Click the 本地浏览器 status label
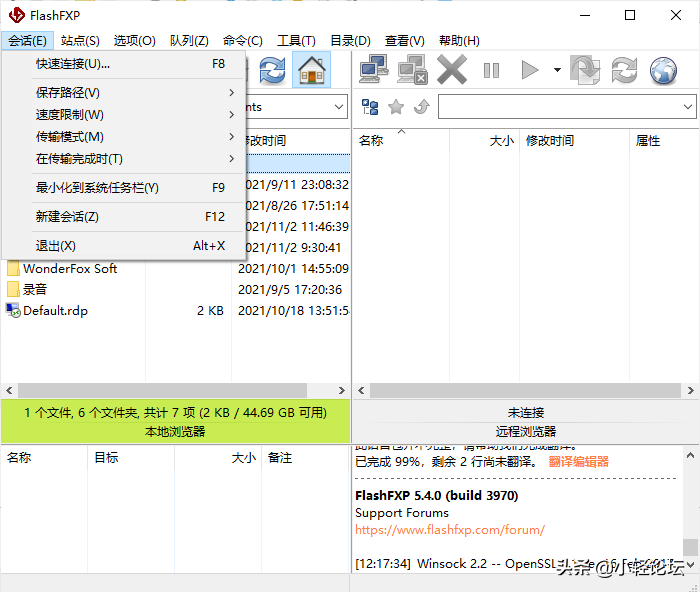This screenshot has height=592, width=700. pos(175,431)
